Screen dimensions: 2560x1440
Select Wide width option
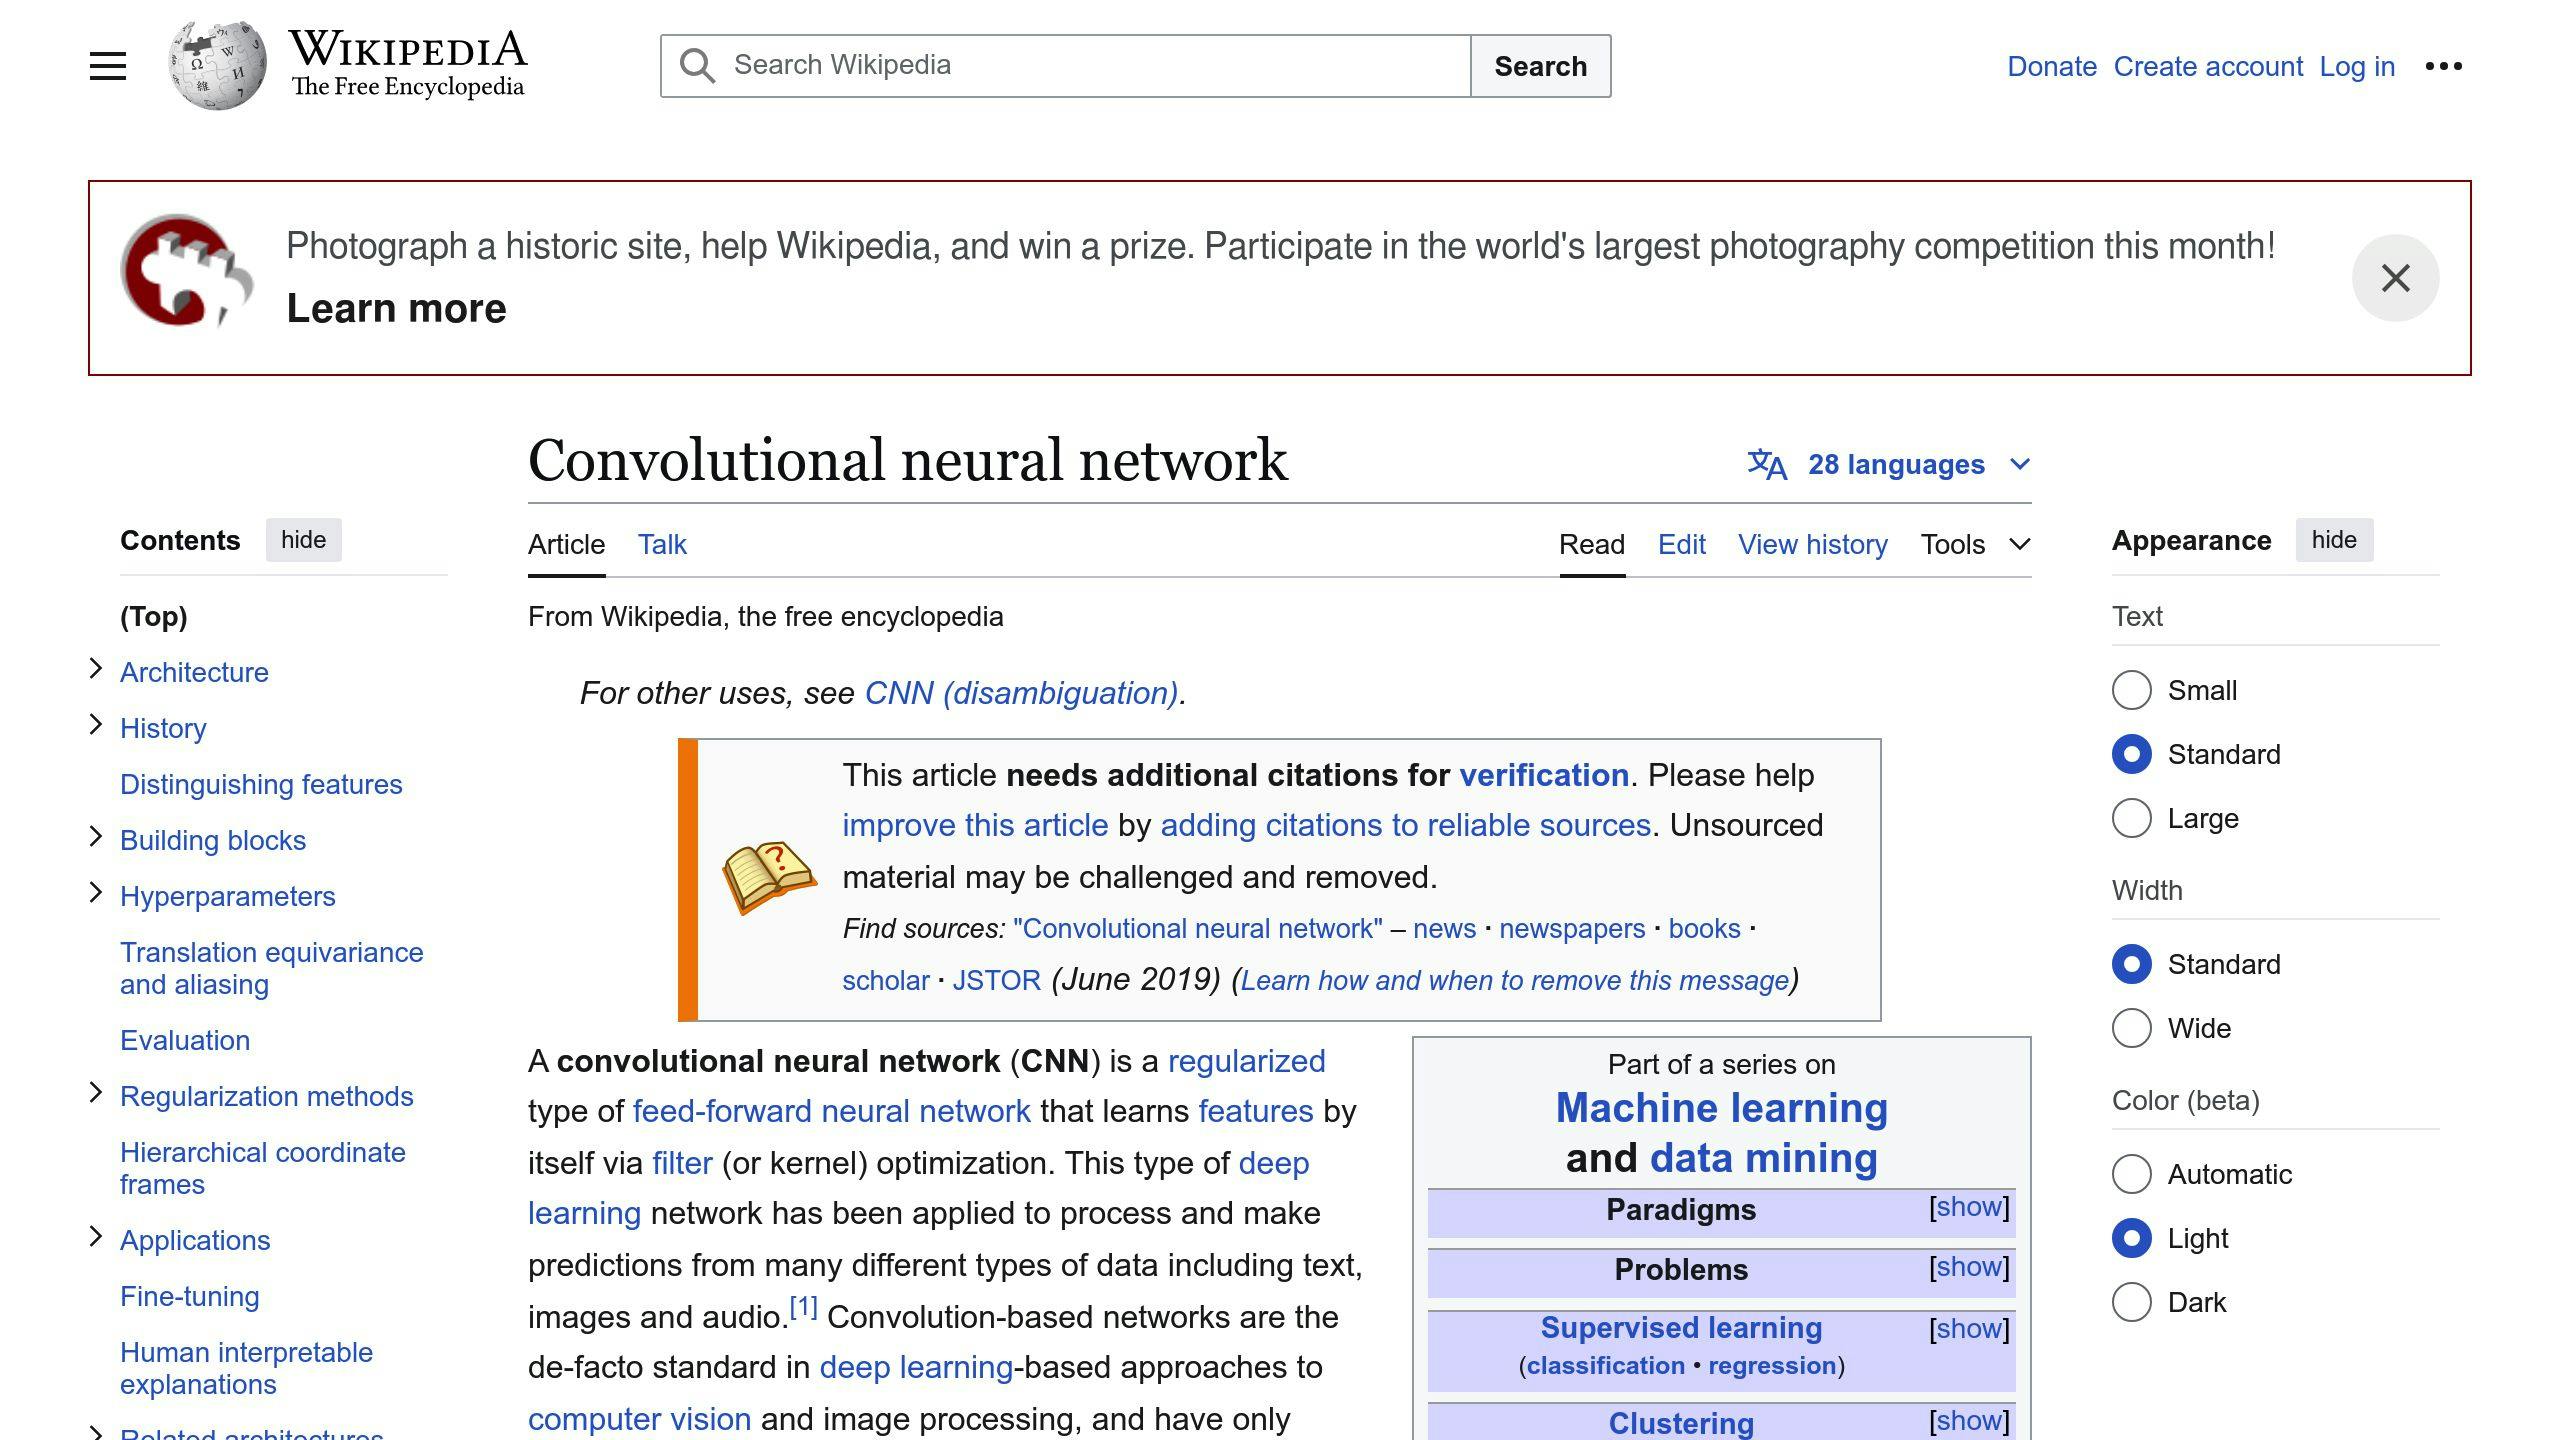[2131, 1028]
